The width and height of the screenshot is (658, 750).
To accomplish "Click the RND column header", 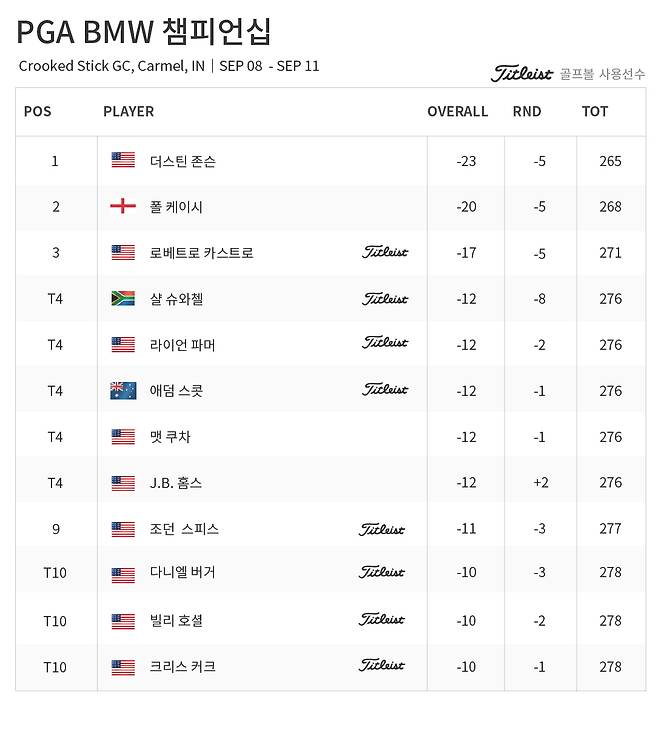I will pos(526,111).
